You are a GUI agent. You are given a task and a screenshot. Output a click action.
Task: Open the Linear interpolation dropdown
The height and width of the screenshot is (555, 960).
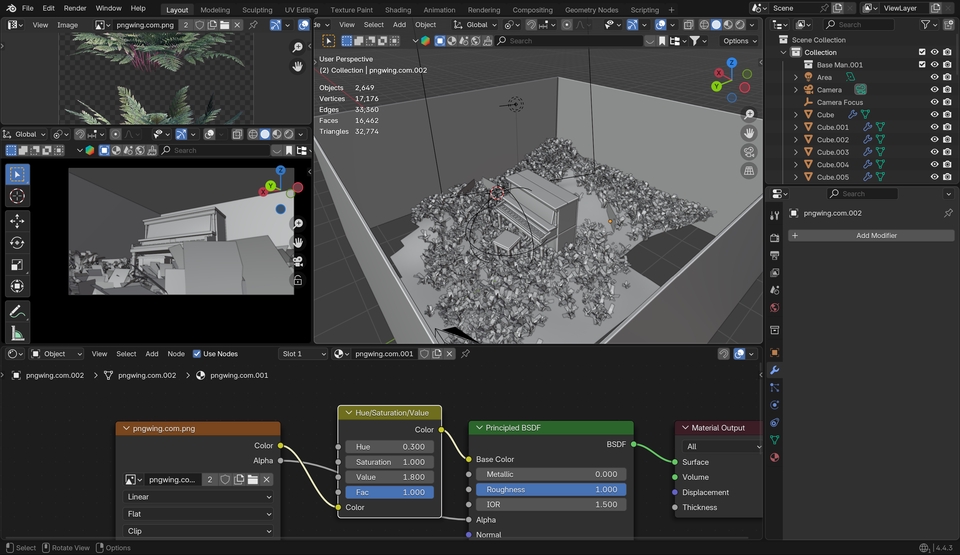click(x=198, y=497)
